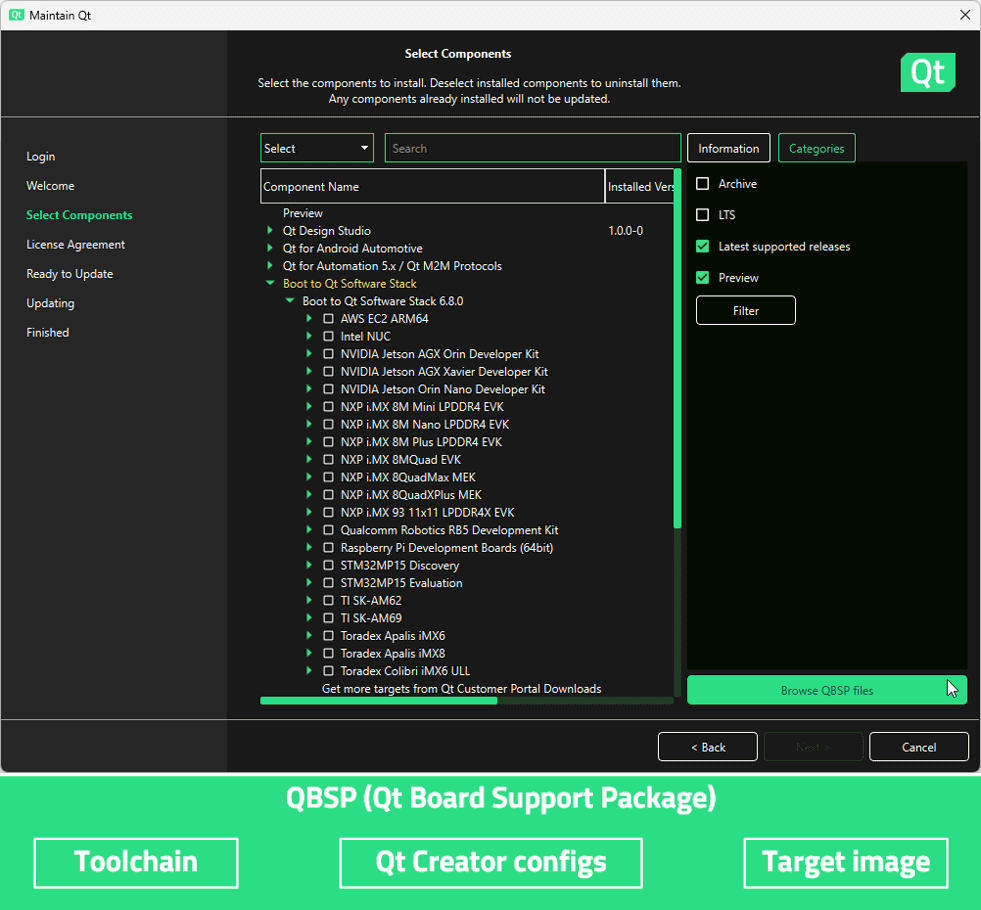This screenshot has width=981, height=910.
Task: Click Browse QBSP files button
Action: pyautogui.click(x=826, y=691)
